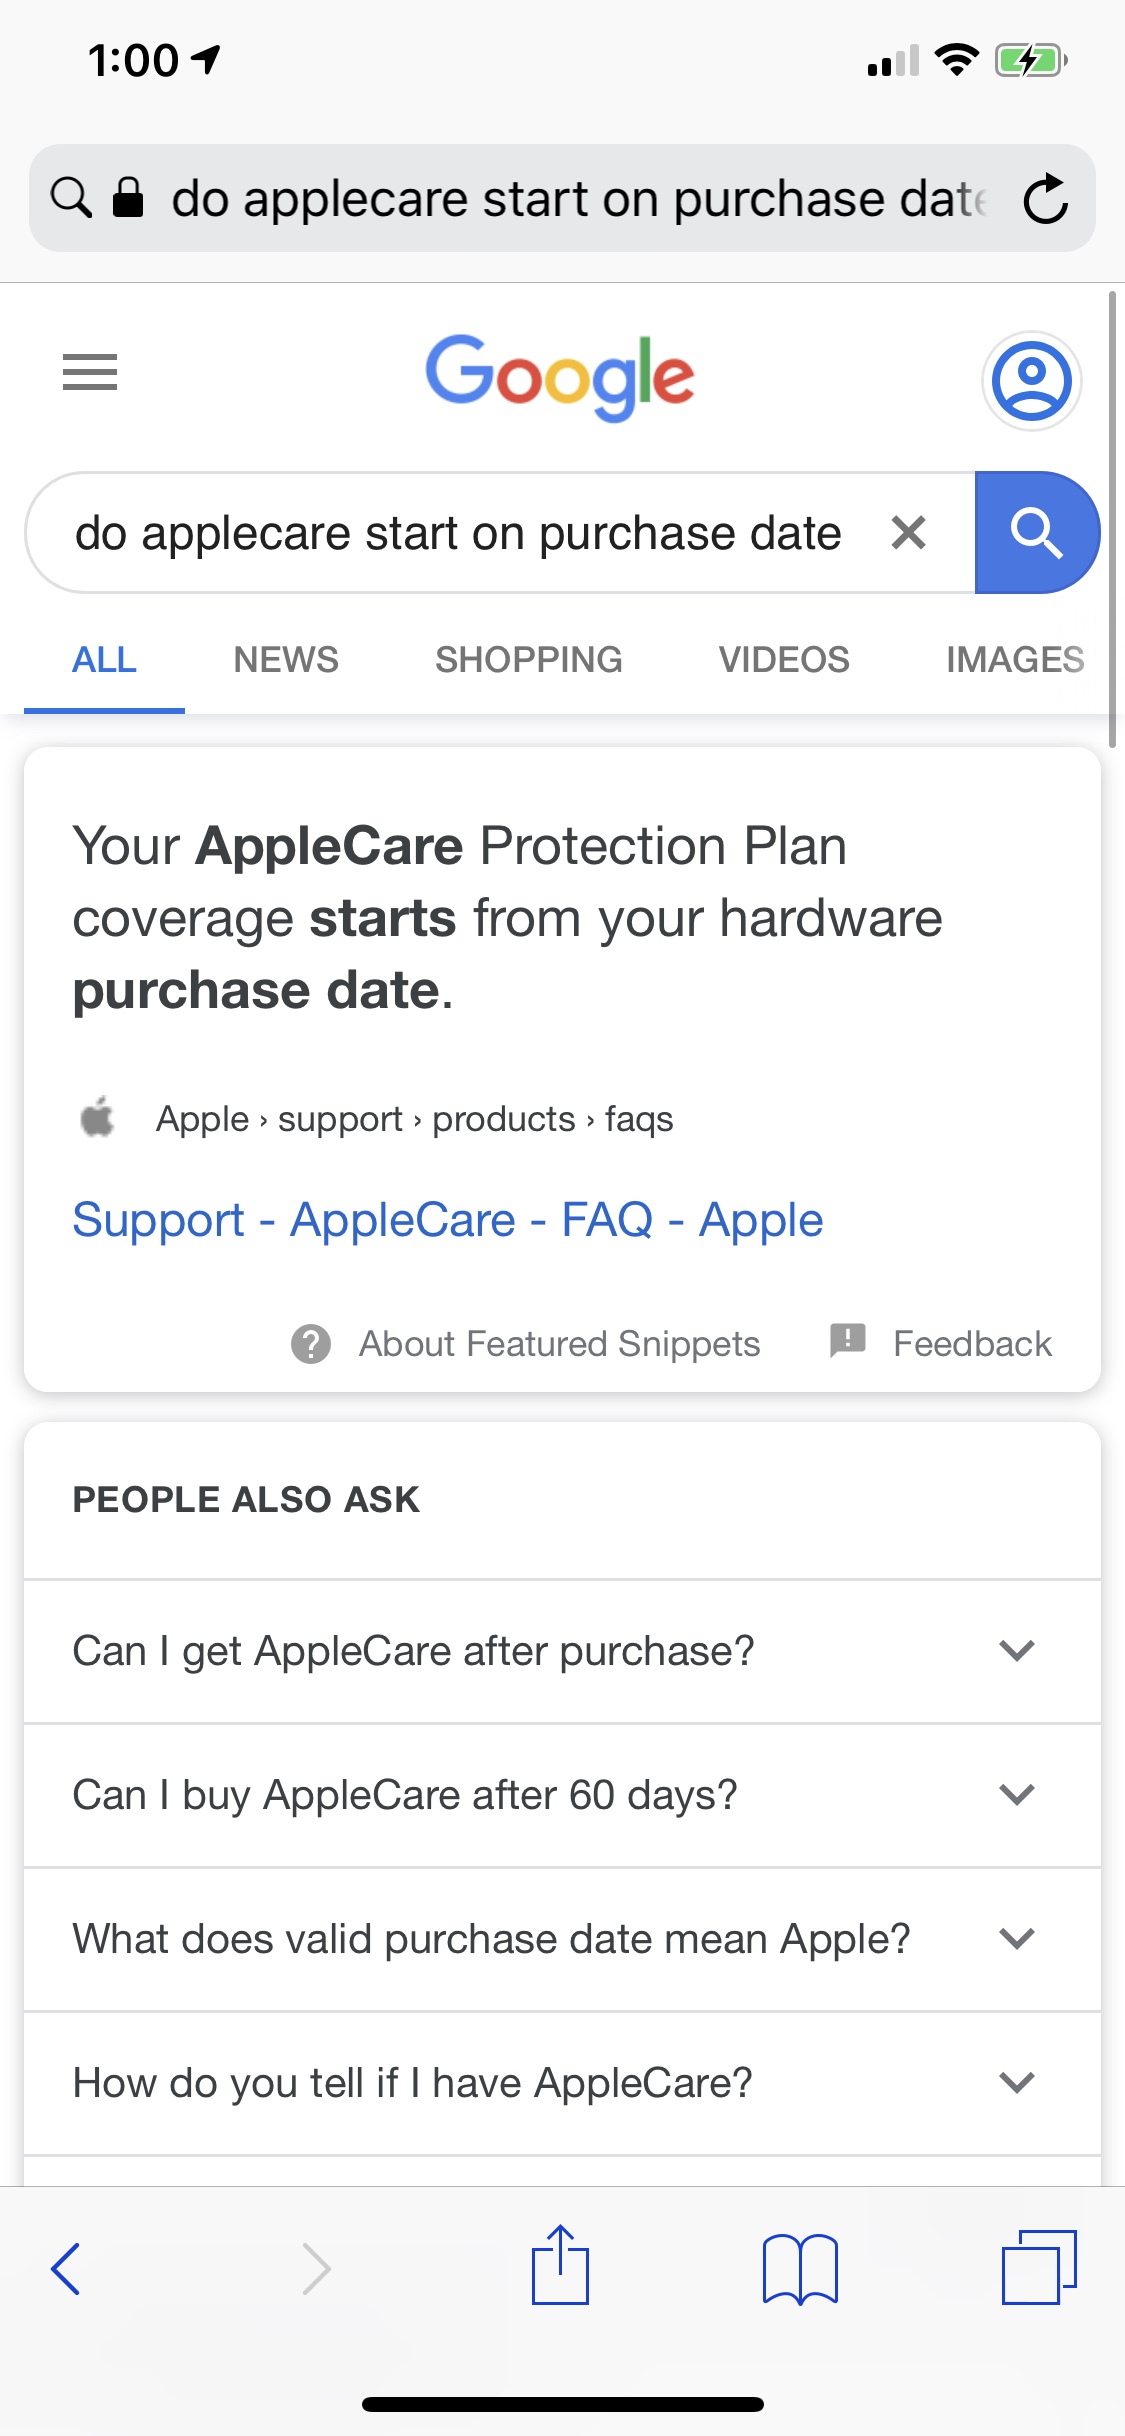The height and width of the screenshot is (2436, 1125).
Task: Open the Safari share sheet icon
Action: (560, 2266)
